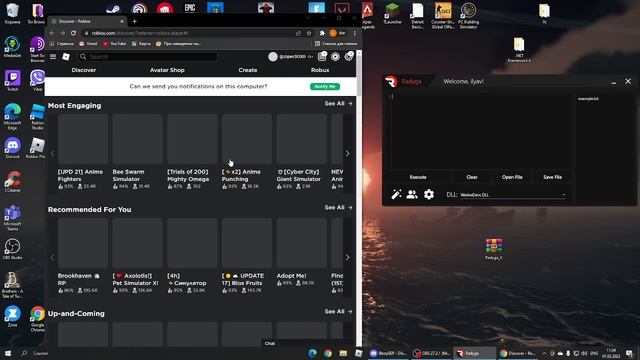Open CCleaner desktop shortcut
The width and height of the screenshot is (640, 360).
click(x=13, y=182)
